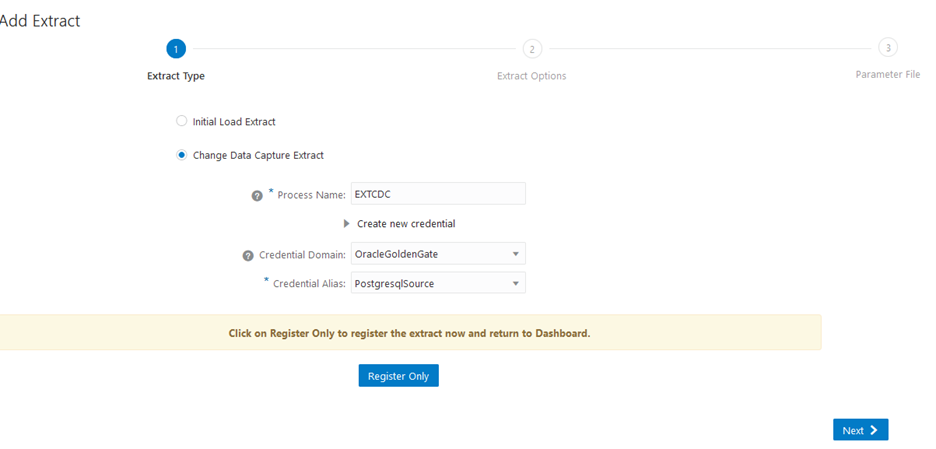
Task: Click the Extract Type step label
Action: pyautogui.click(x=176, y=76)
